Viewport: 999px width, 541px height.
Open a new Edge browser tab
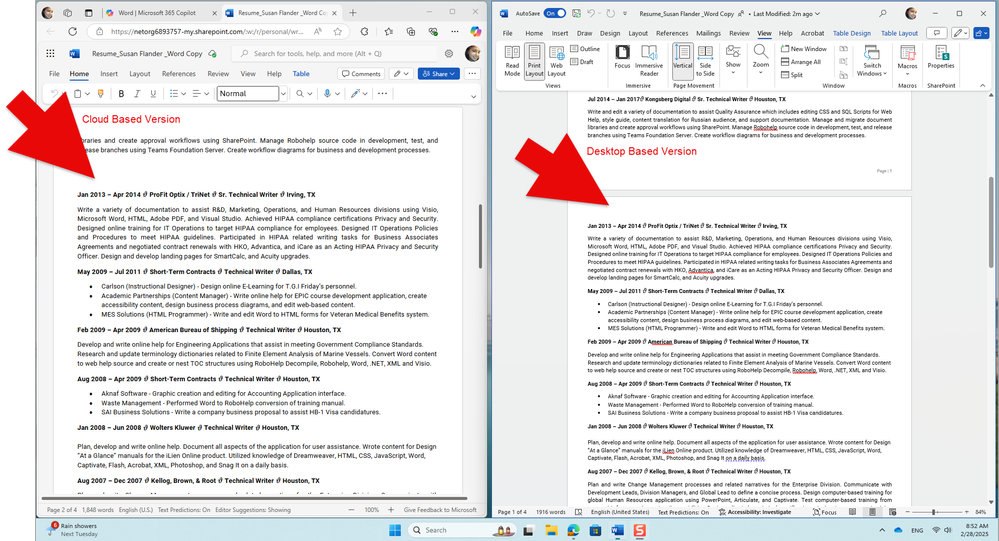353,13
